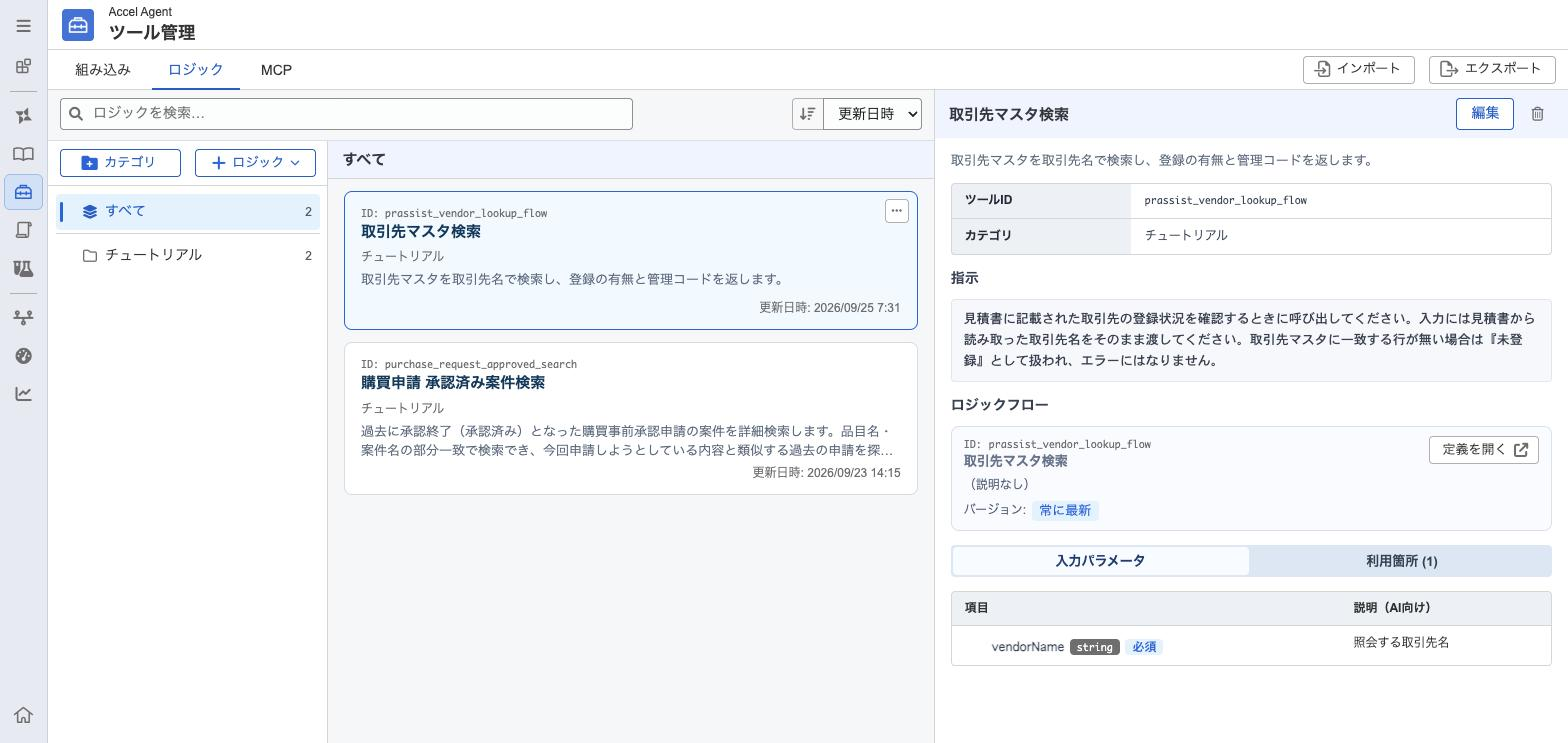
Task: Open the gauge meter icon in sidebar
Action: [23, 356]
